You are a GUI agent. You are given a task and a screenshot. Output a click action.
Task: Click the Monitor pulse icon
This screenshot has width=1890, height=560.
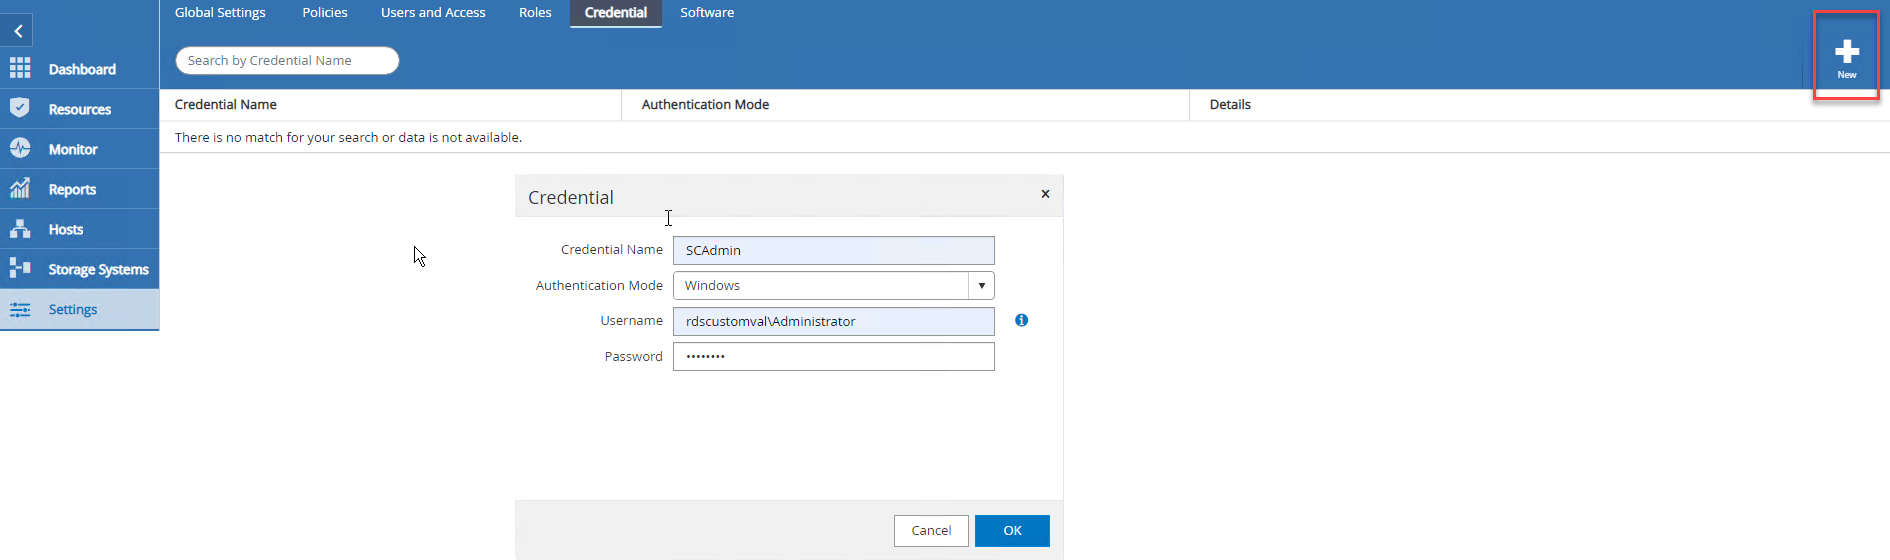click(x=20, y=148)
